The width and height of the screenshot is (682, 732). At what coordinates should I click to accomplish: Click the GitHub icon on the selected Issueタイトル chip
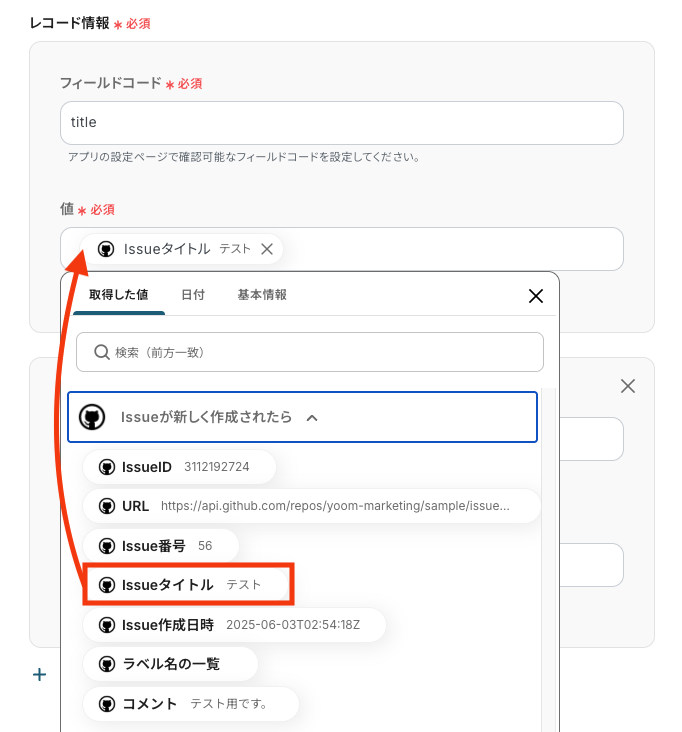tap(106, 249)
